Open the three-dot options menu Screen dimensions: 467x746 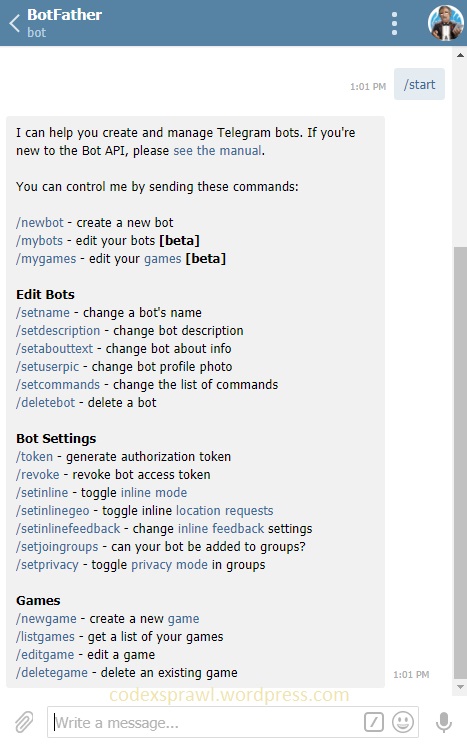click(x=394, y=23)
